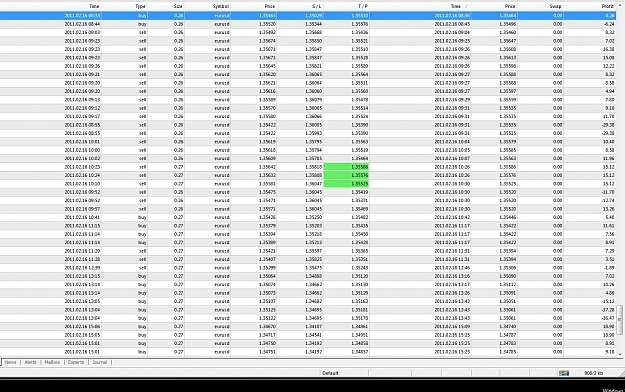The image size is (625, 392).
Task: Open the Journal tab
Action: pyautogui.click(x=99, y=362)
